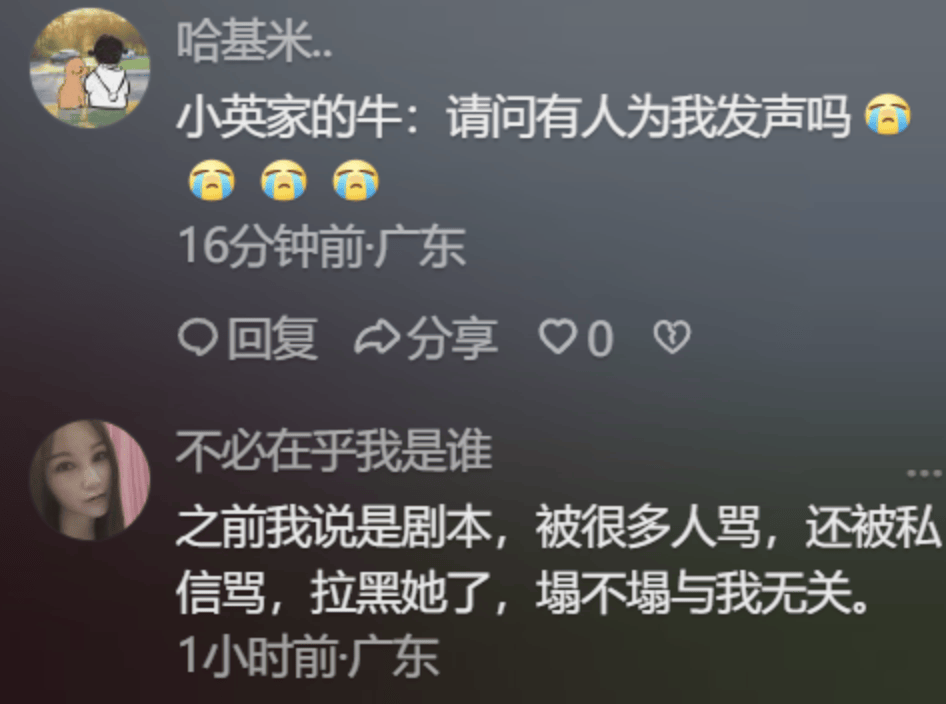Select the 回复 reply label
Viewport: 946px width, 704px height.
[273, 338]
